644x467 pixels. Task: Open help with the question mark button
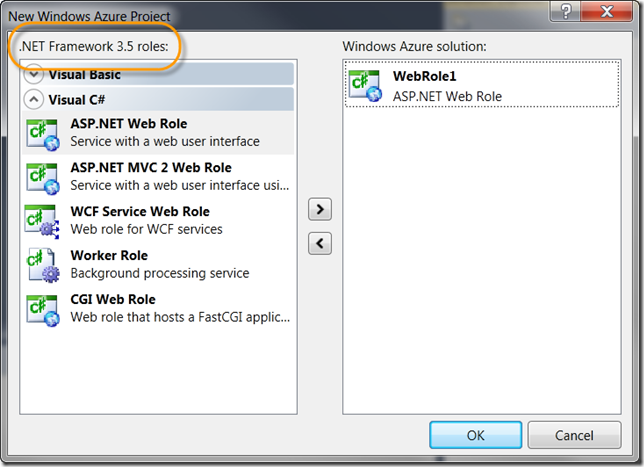pos(565,11)
